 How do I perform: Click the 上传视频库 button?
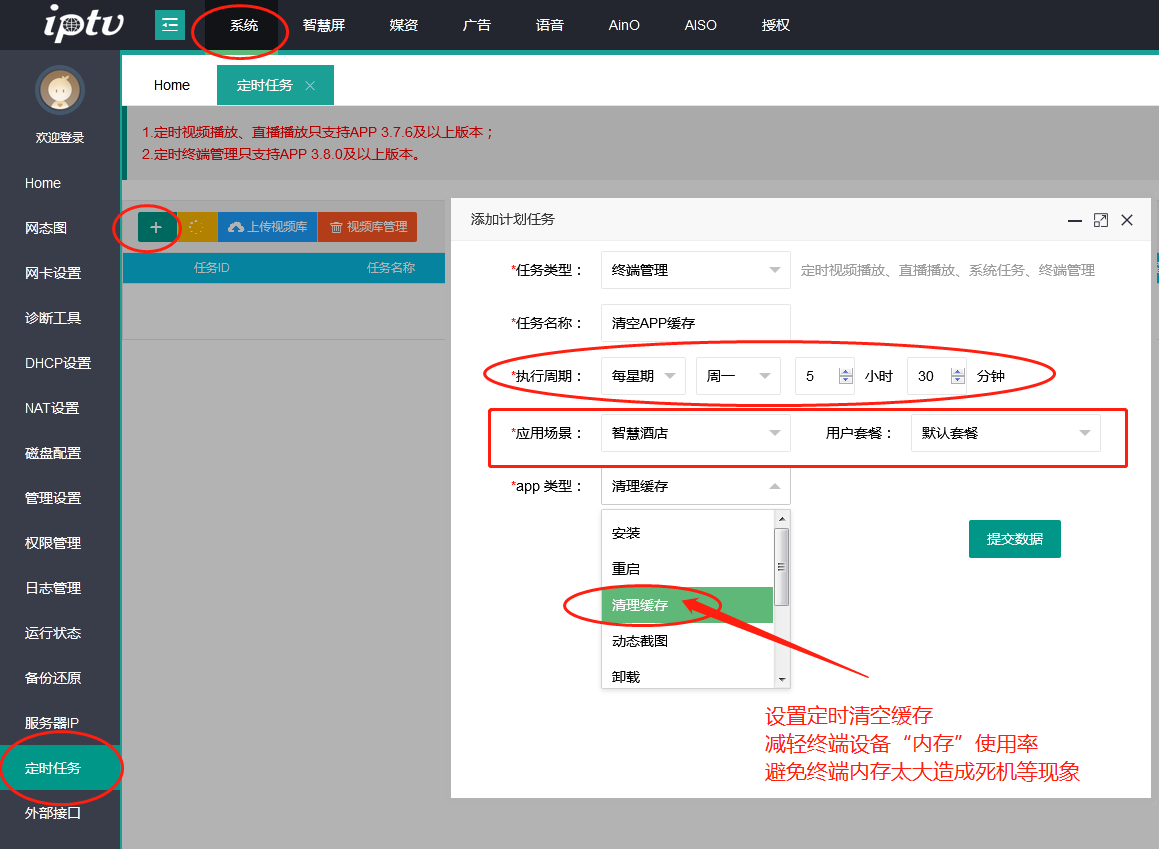click(267, 227)
